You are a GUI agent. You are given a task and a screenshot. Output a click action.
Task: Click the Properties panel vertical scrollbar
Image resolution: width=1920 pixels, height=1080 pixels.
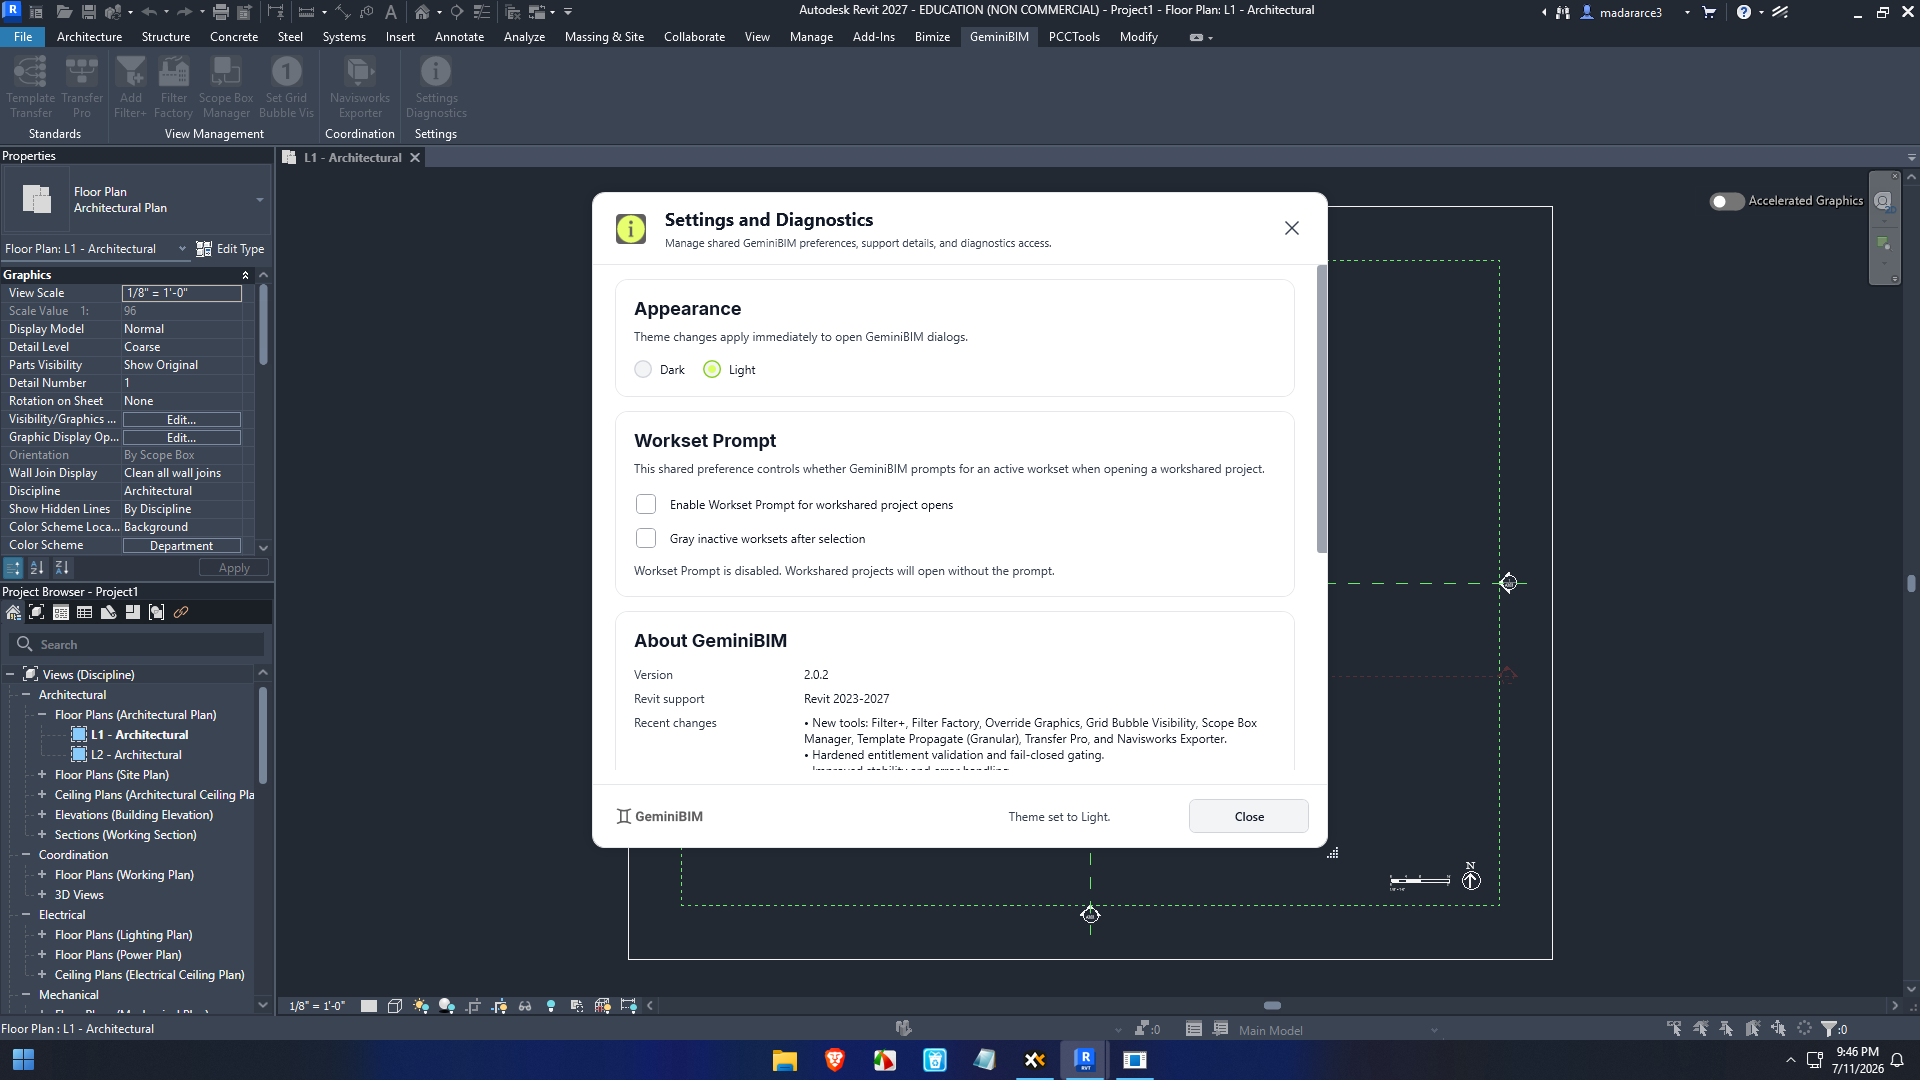[263, 325]
